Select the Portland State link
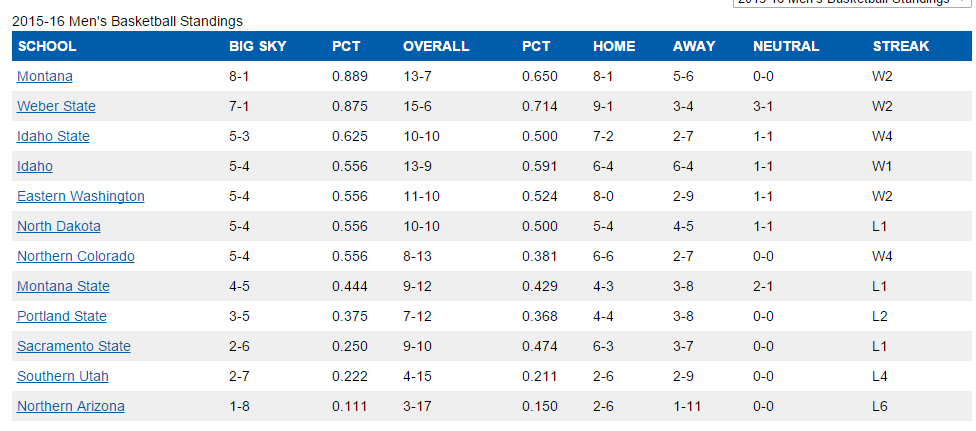976x431 pixels. point(62,316)
